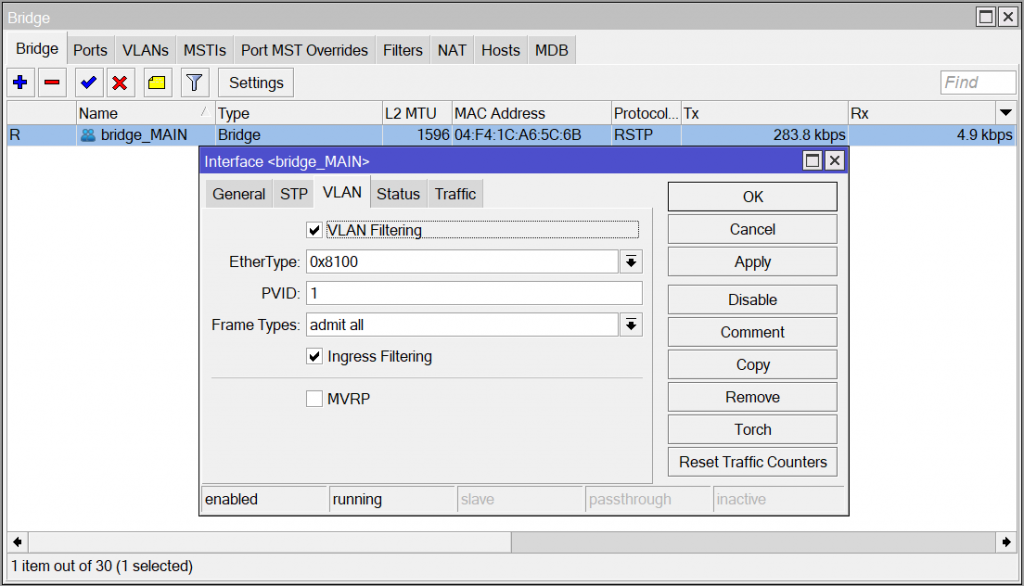Image resolution: width=1024 pixels, height=586 pixels.
Task: Enable the MVRP checkbox
Action: 314,399
